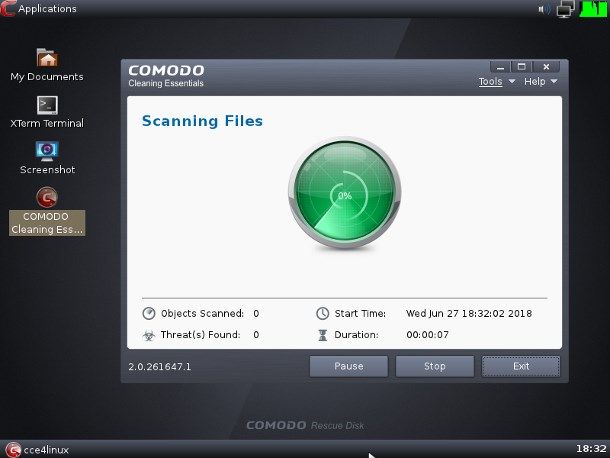
Task: Close the Comodo window with X
Action: click(546, 67)
